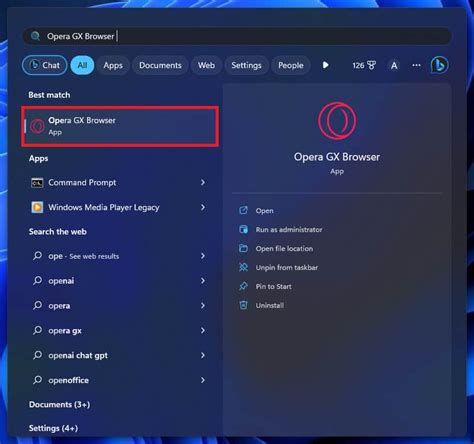Switch to the Apps filter tab
Viewport: 474px width, 444px height.
(x=113, y=65)
